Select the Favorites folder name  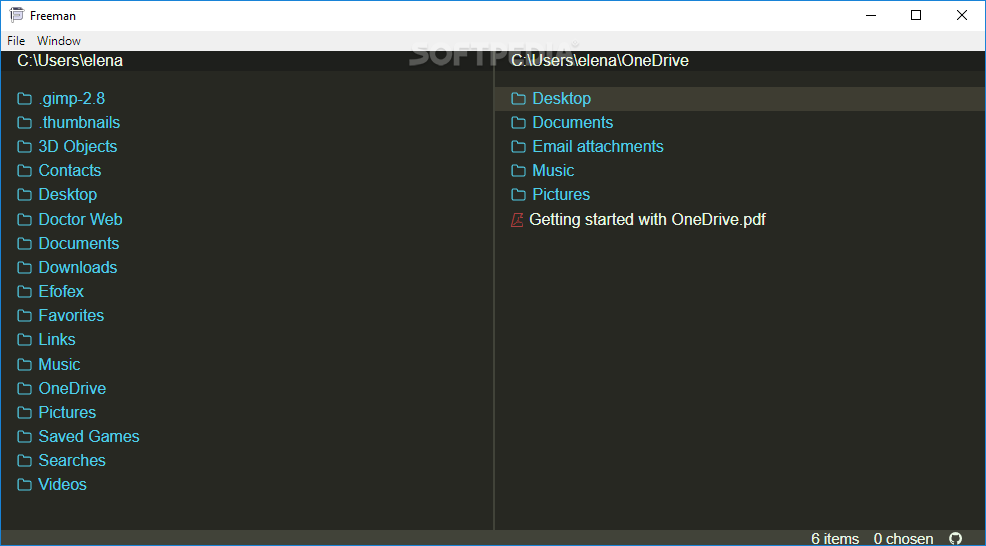(x=71, y=315)
